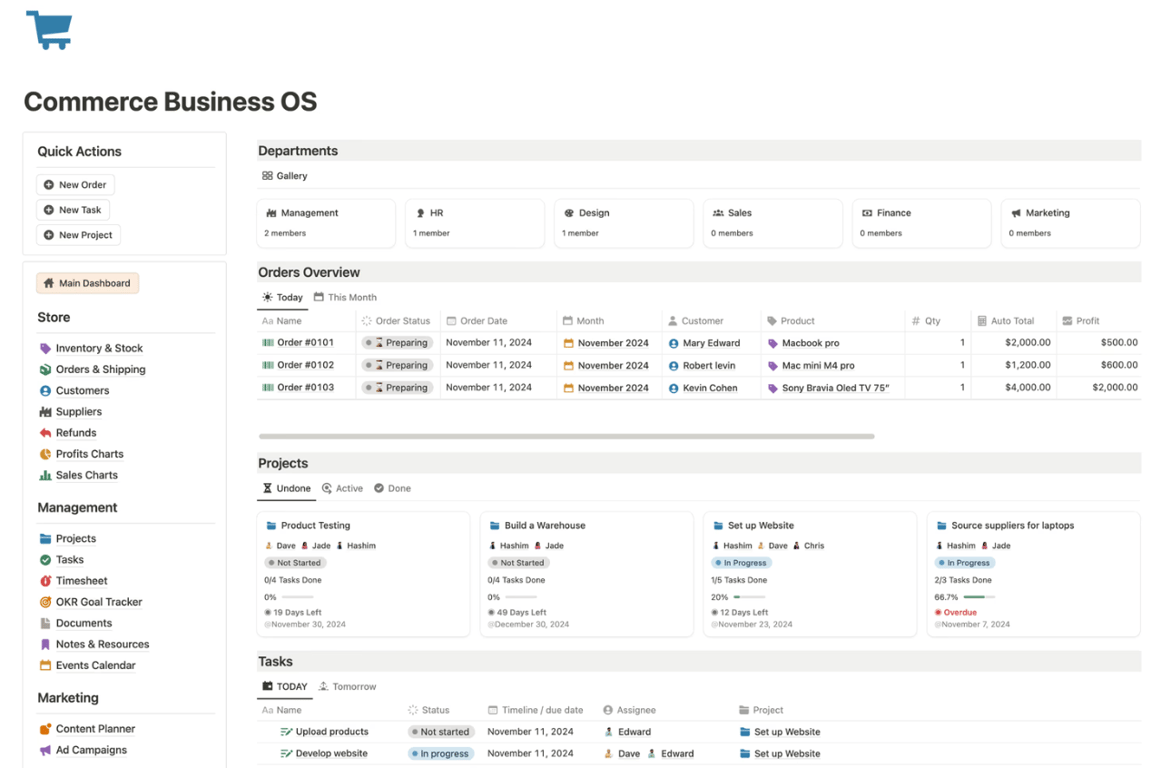Switch Tasks view to Tomorrow tab
The image size is (1161, 768).
click(x=347, y=687)
